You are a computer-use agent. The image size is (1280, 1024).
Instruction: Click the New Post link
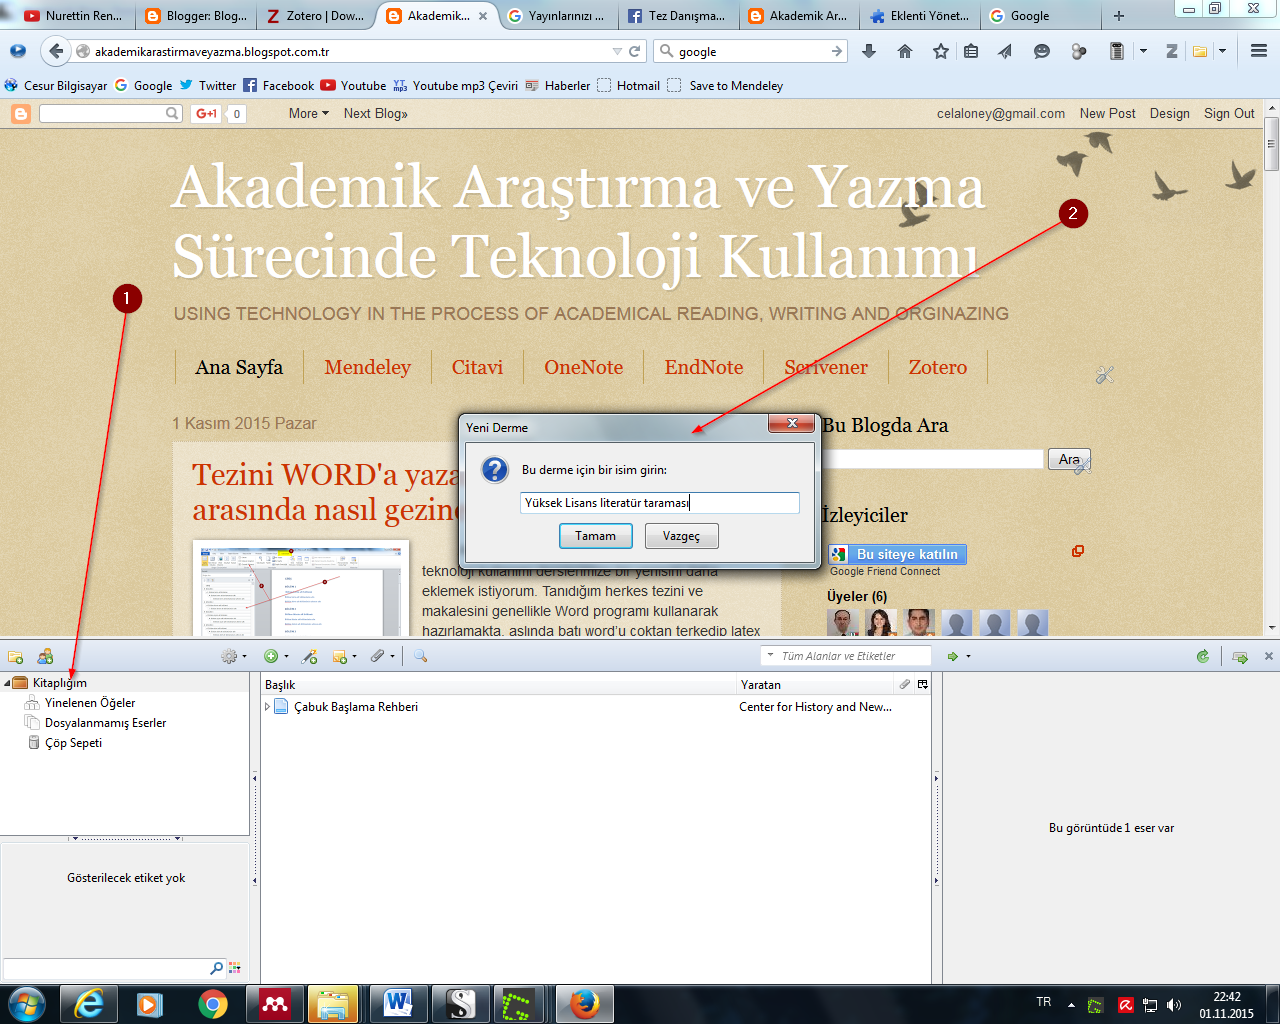coord(1107,114)
